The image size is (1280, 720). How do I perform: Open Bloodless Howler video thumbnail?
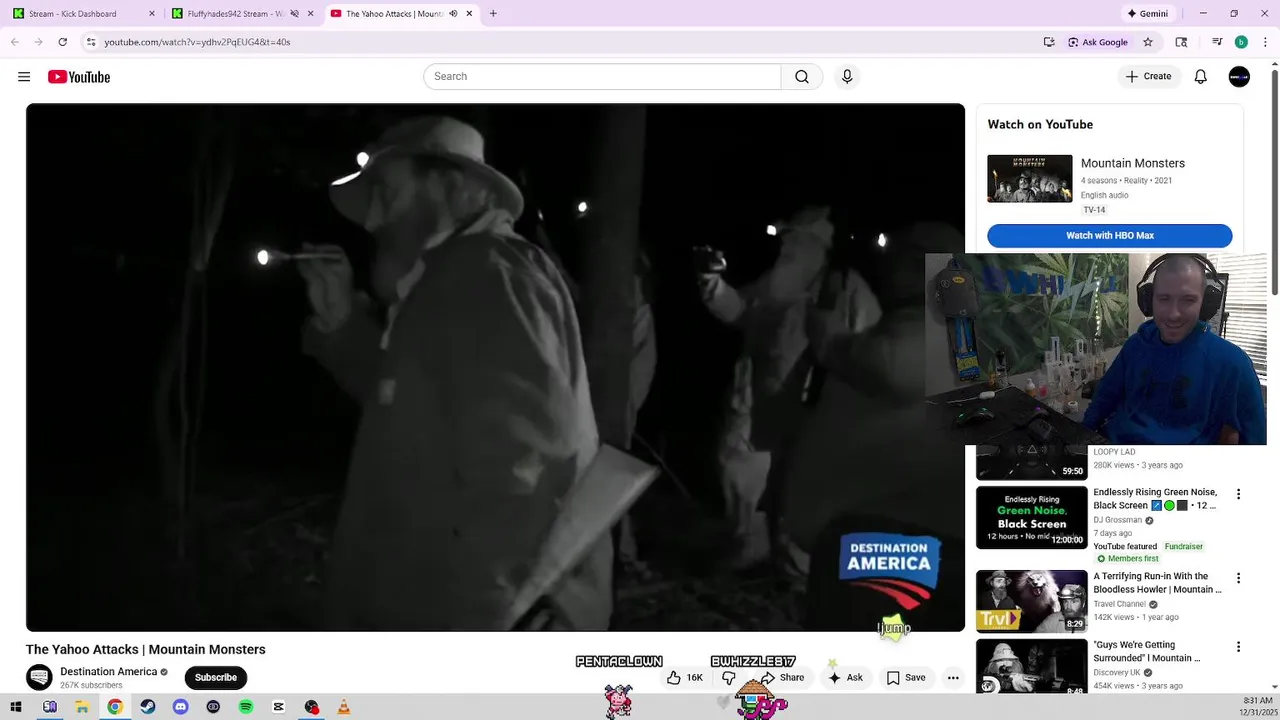(x=1032, y=602)
